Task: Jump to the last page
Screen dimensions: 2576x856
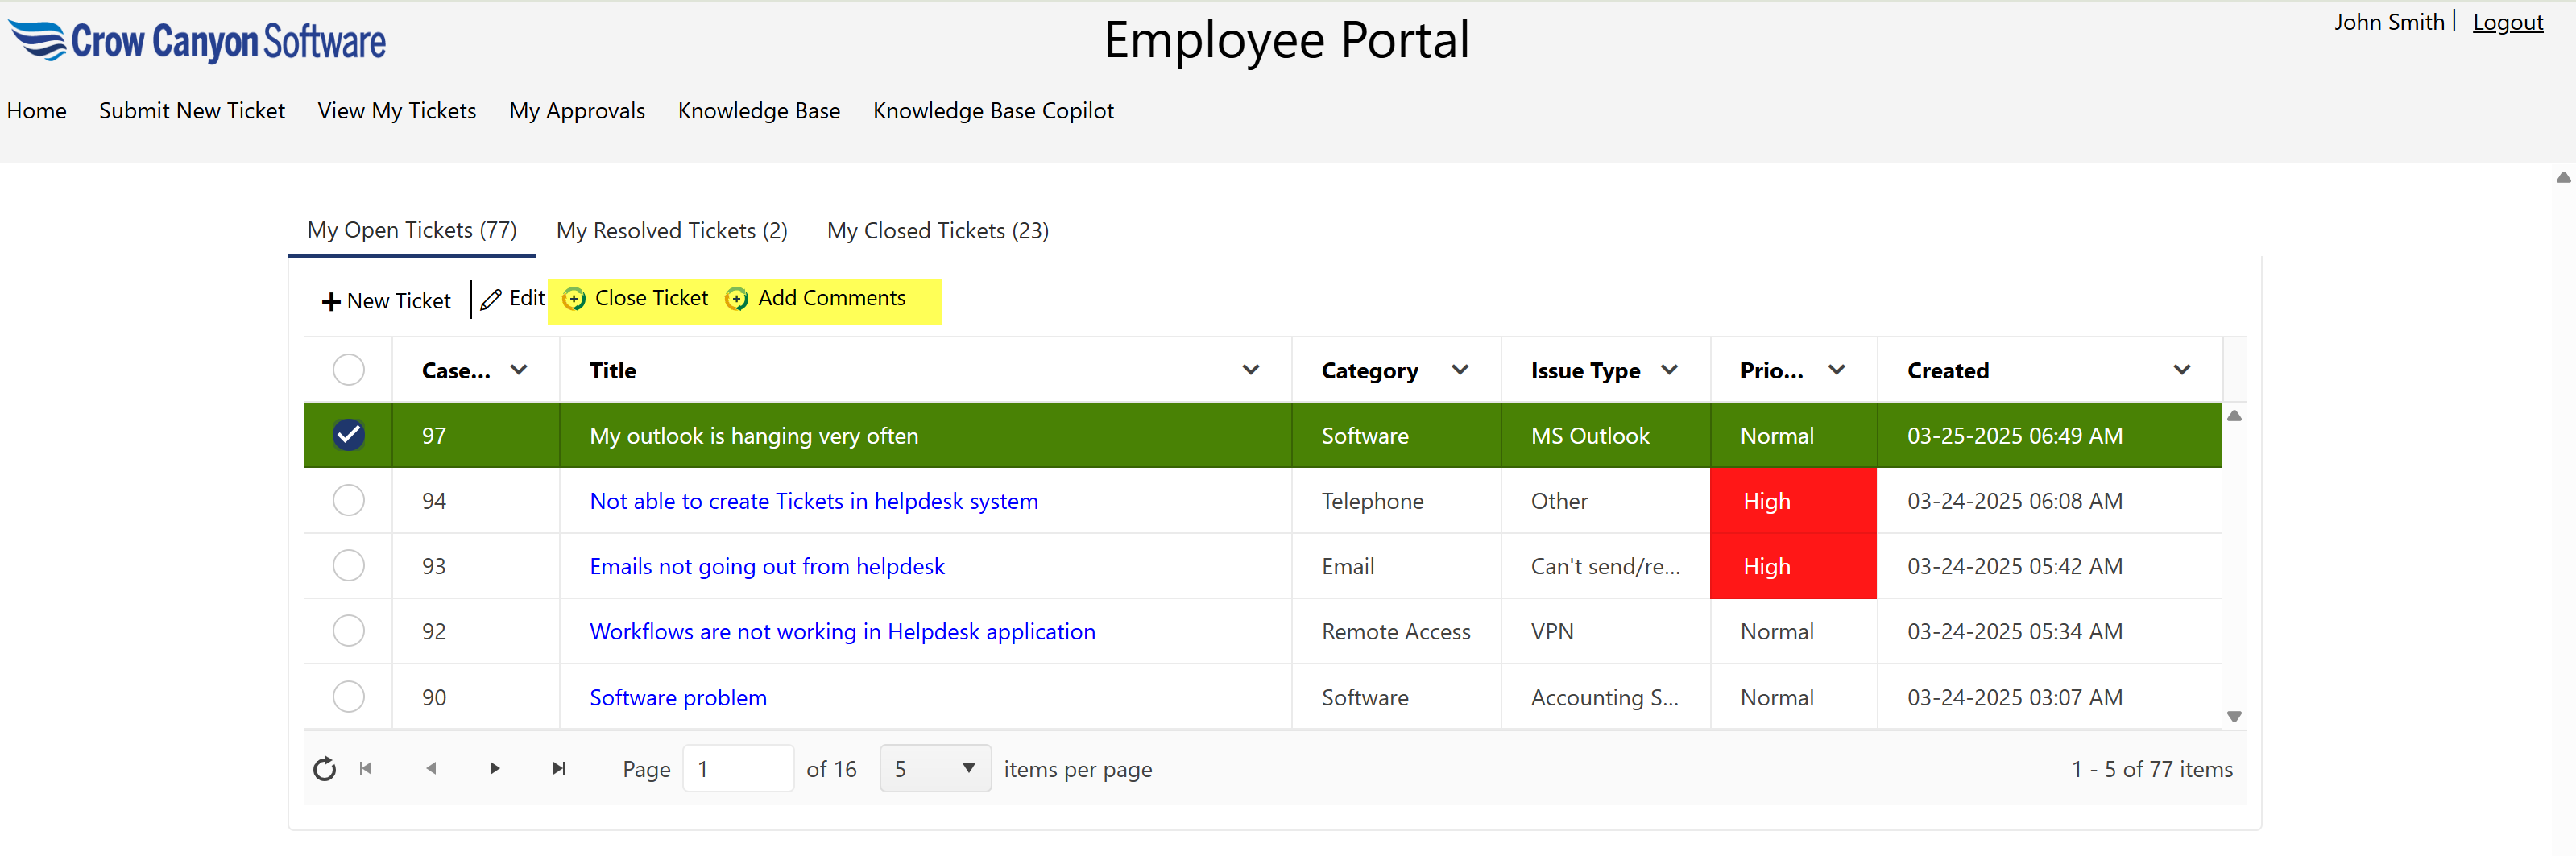Action: (x=558, y=768)
